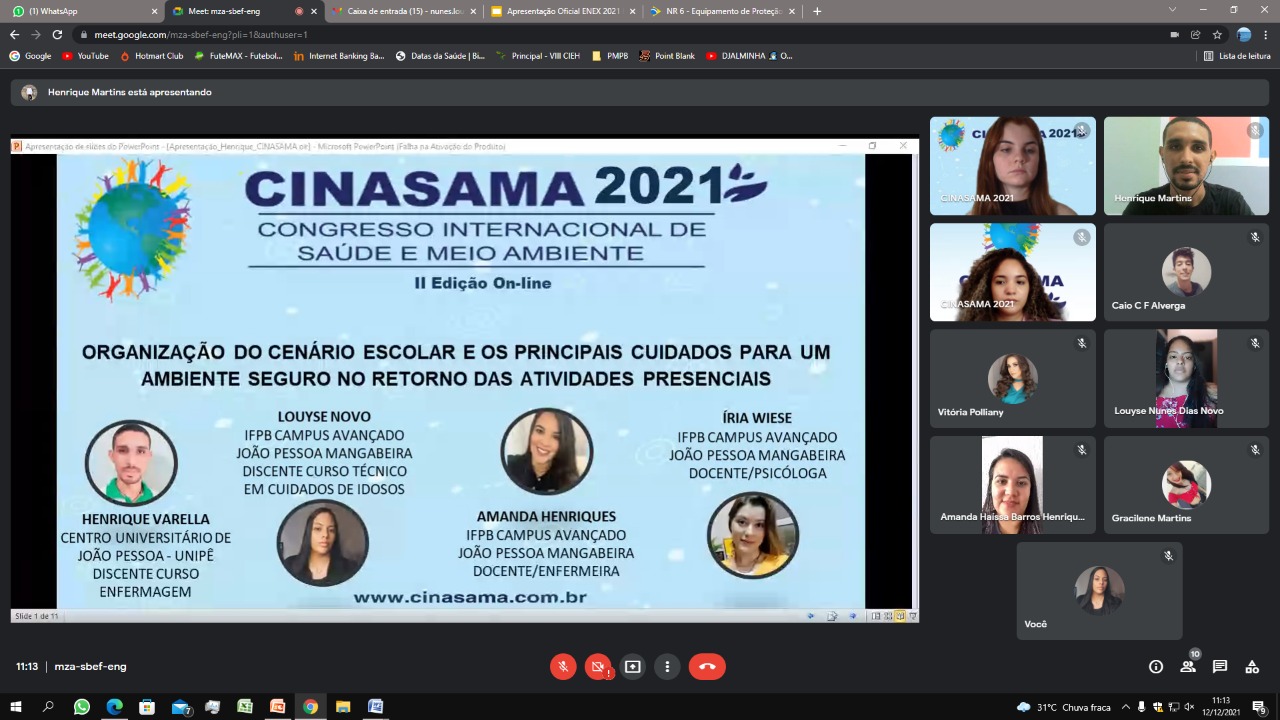Turn on the camera in Meet
1280x720 pixels.
[x=598, y=667]
